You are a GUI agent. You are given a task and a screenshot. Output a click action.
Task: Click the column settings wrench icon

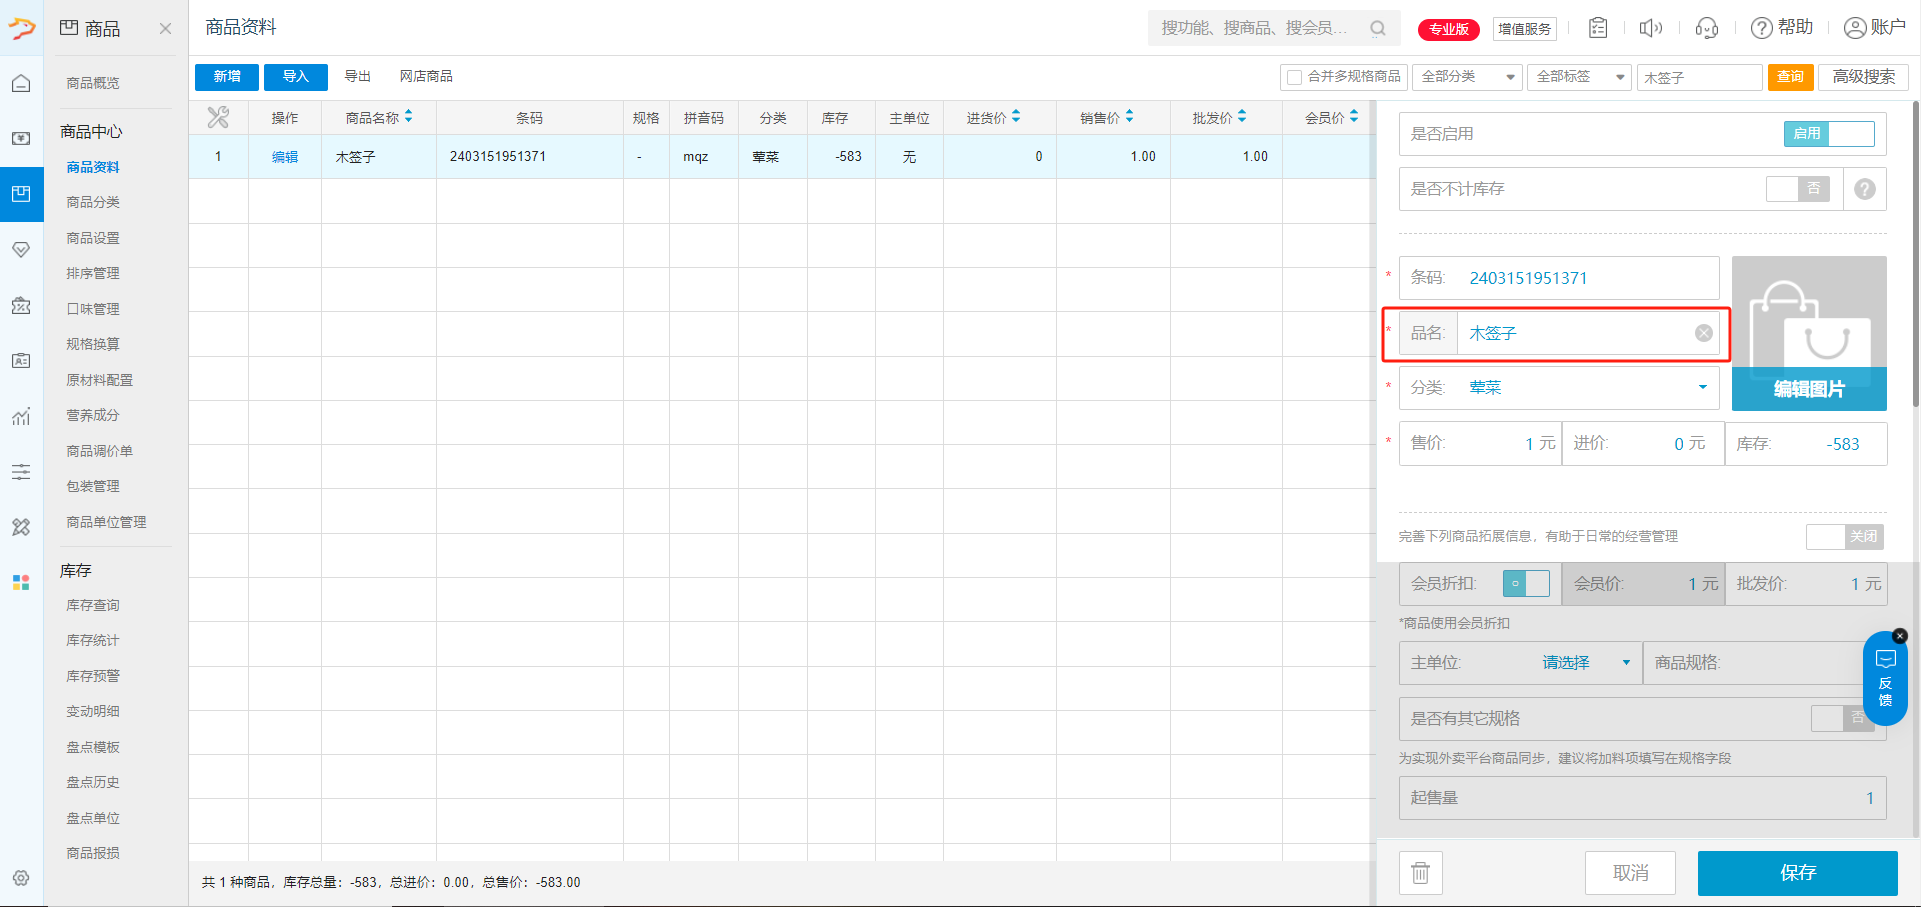[218, 118]
